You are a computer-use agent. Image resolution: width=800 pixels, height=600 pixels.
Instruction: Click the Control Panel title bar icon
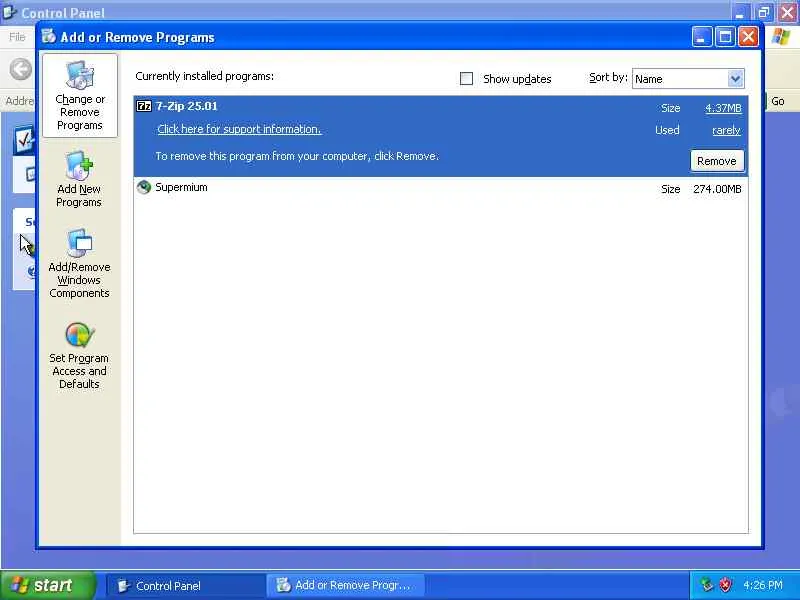tap(9, 11)
